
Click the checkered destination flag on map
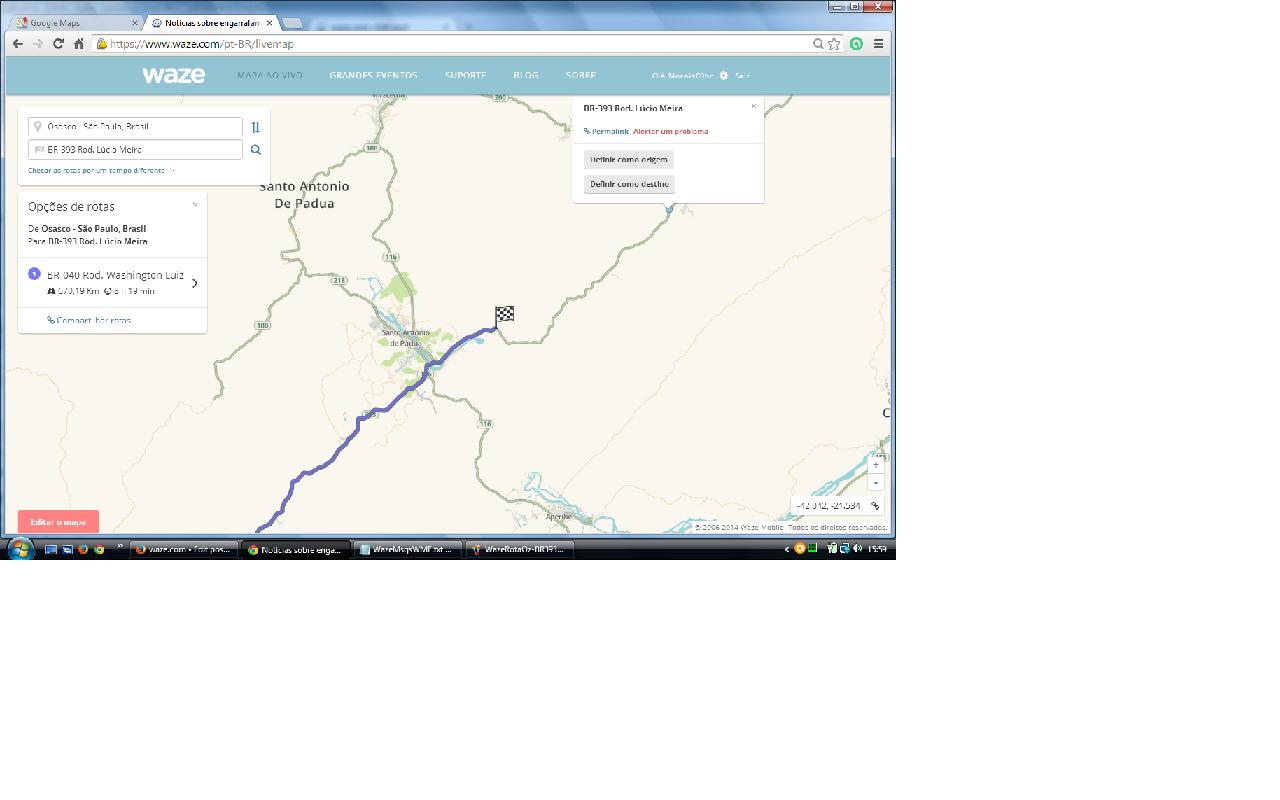504,315
